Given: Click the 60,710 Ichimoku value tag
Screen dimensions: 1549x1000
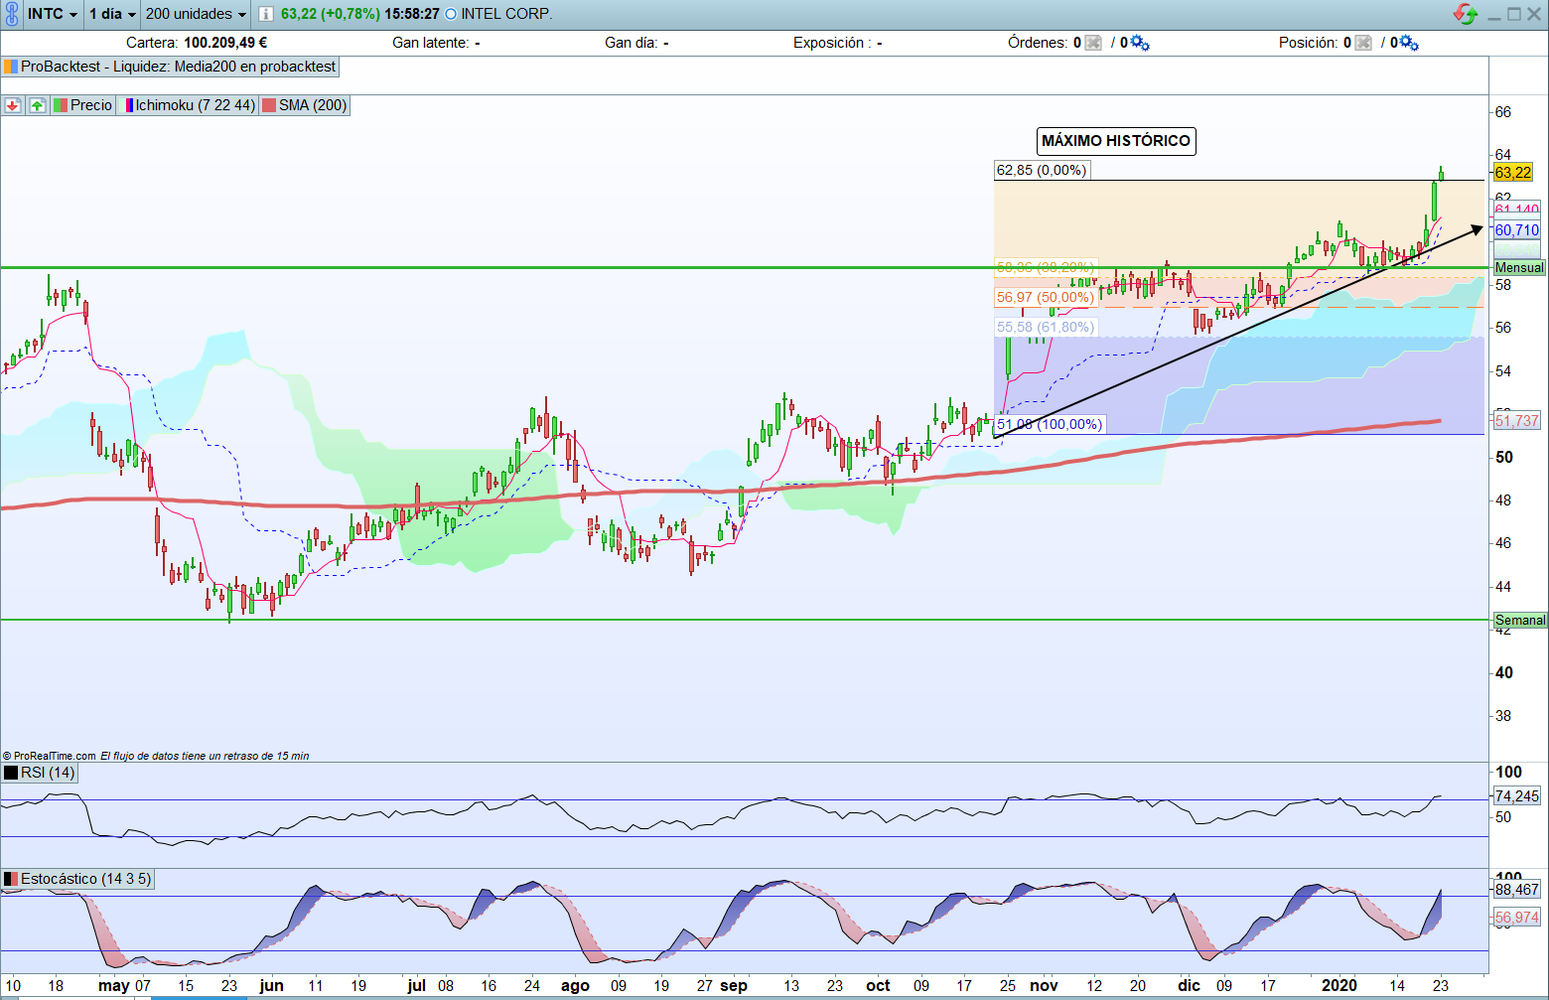Looking at the screenshot, I should pyautogui.click(x=1517, y=230).
